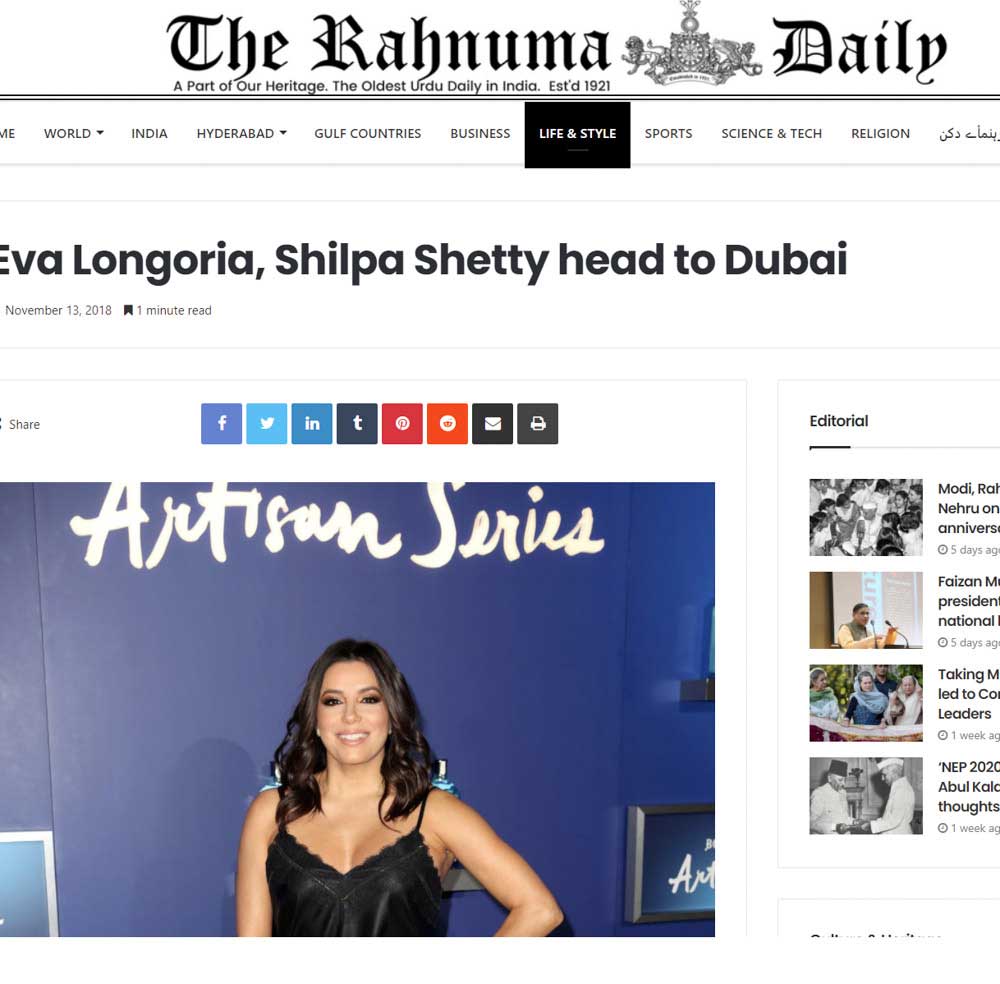The height and width of the screenshot is (984, 1000).
Task: Post the article to Reddit
Action: tap(448, 423)
